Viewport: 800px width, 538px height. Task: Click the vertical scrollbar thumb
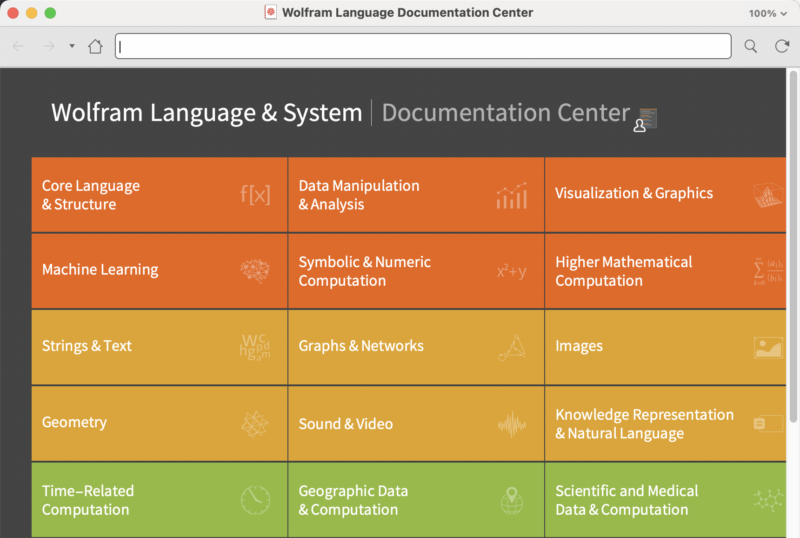click(793, 247)
